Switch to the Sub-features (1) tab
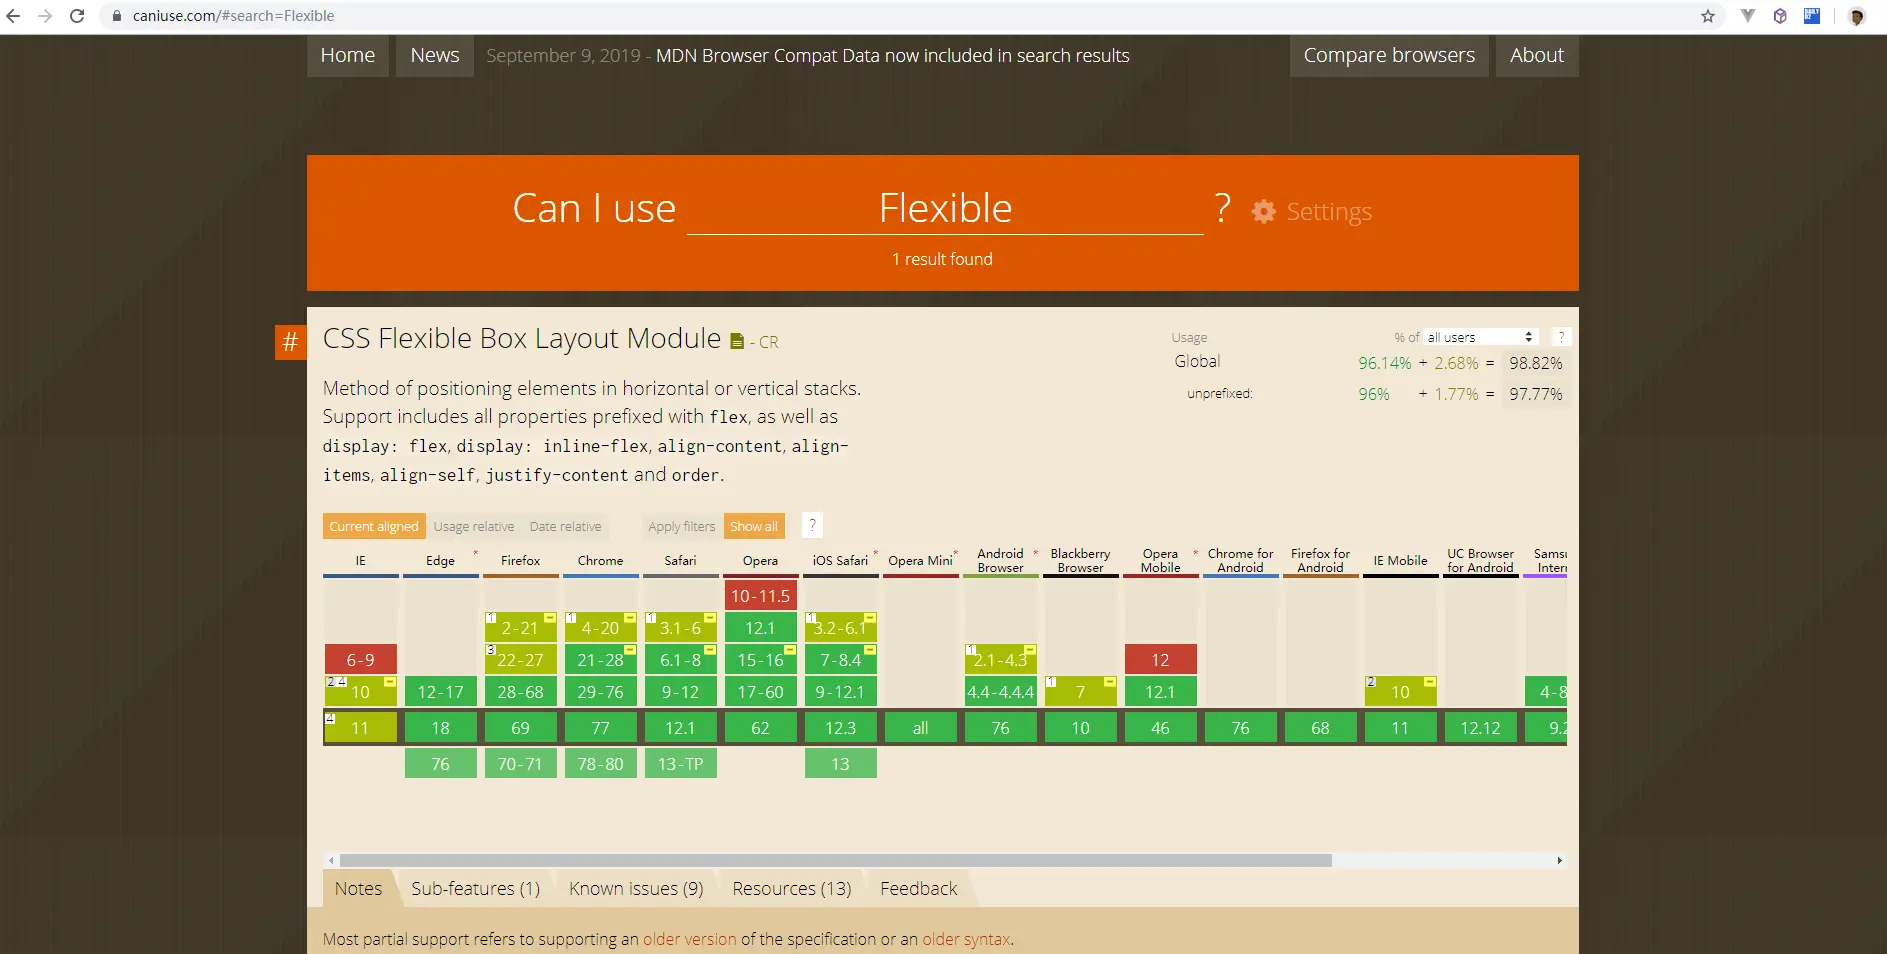Viewport: 1887px width, 954px height. tap(476, 888)
